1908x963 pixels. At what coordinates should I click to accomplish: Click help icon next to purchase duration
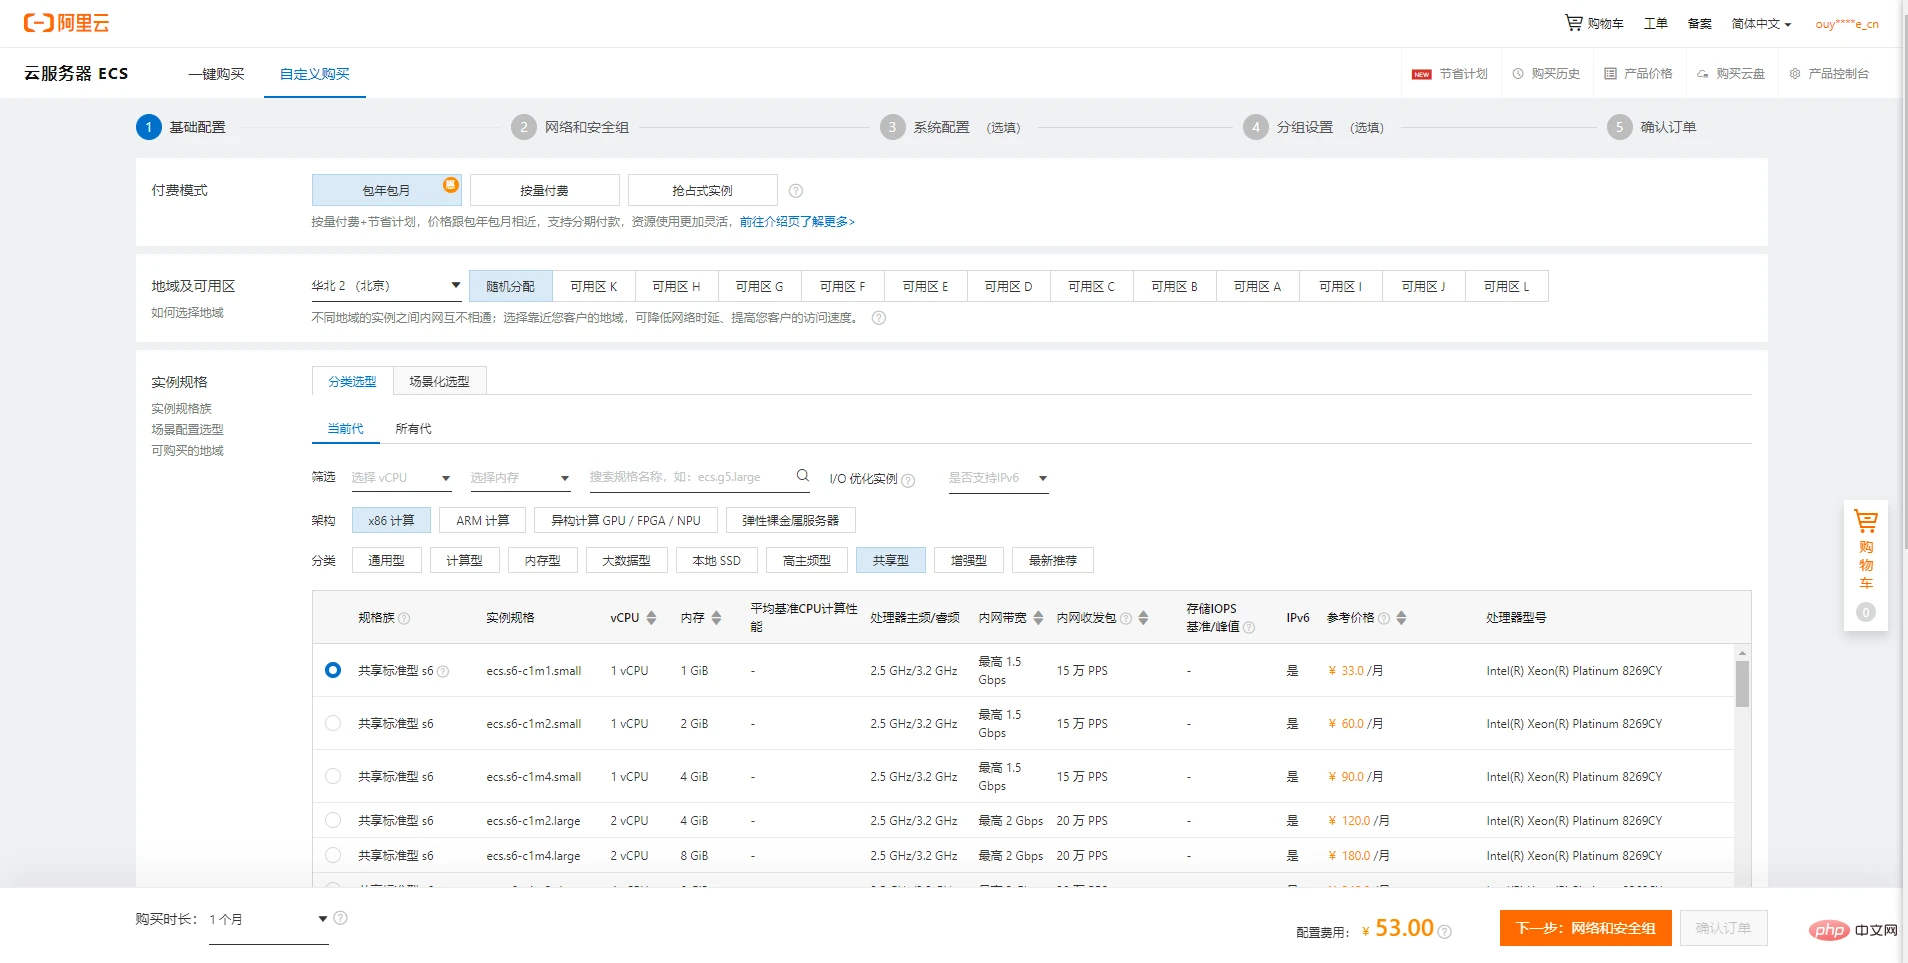click(340, 918)
